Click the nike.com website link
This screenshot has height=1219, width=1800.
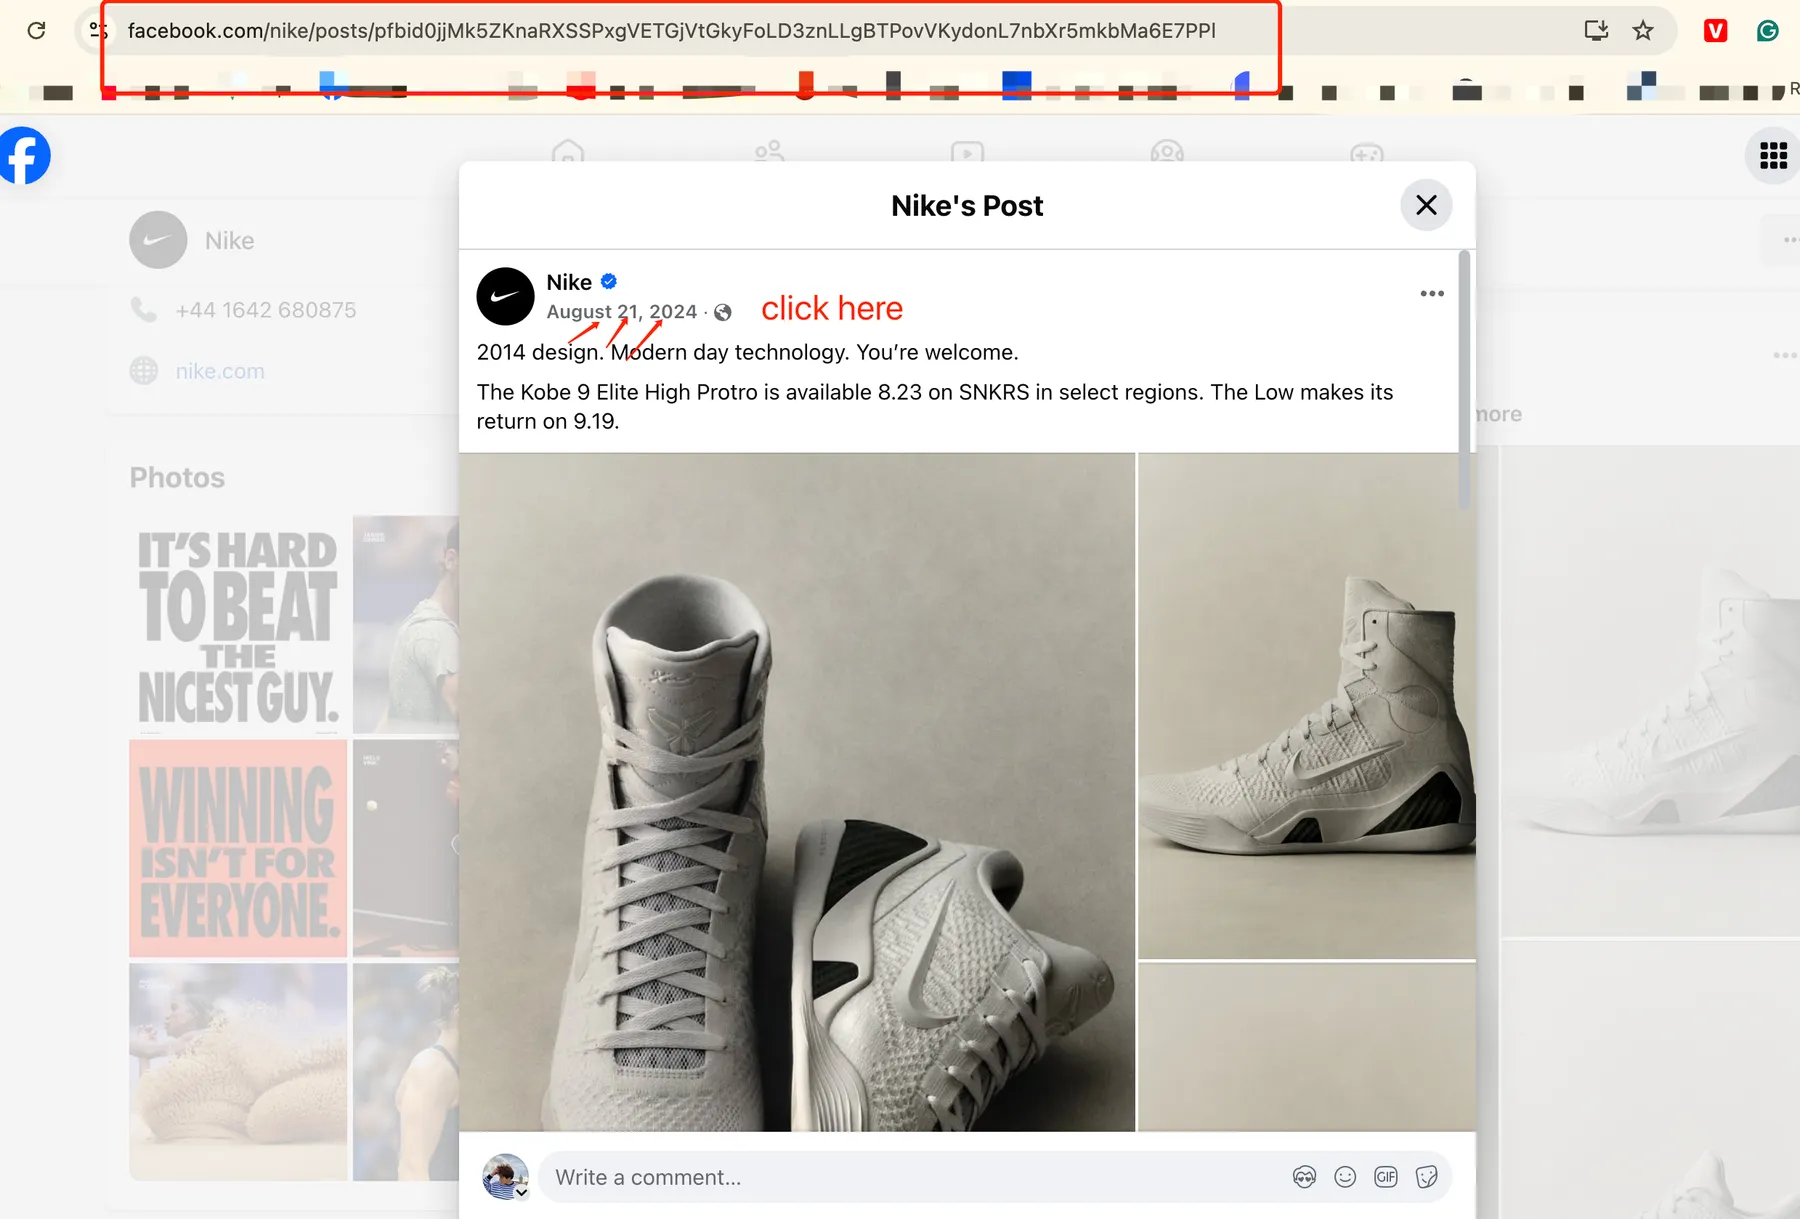pyautogui.click(x=220, y=371)
